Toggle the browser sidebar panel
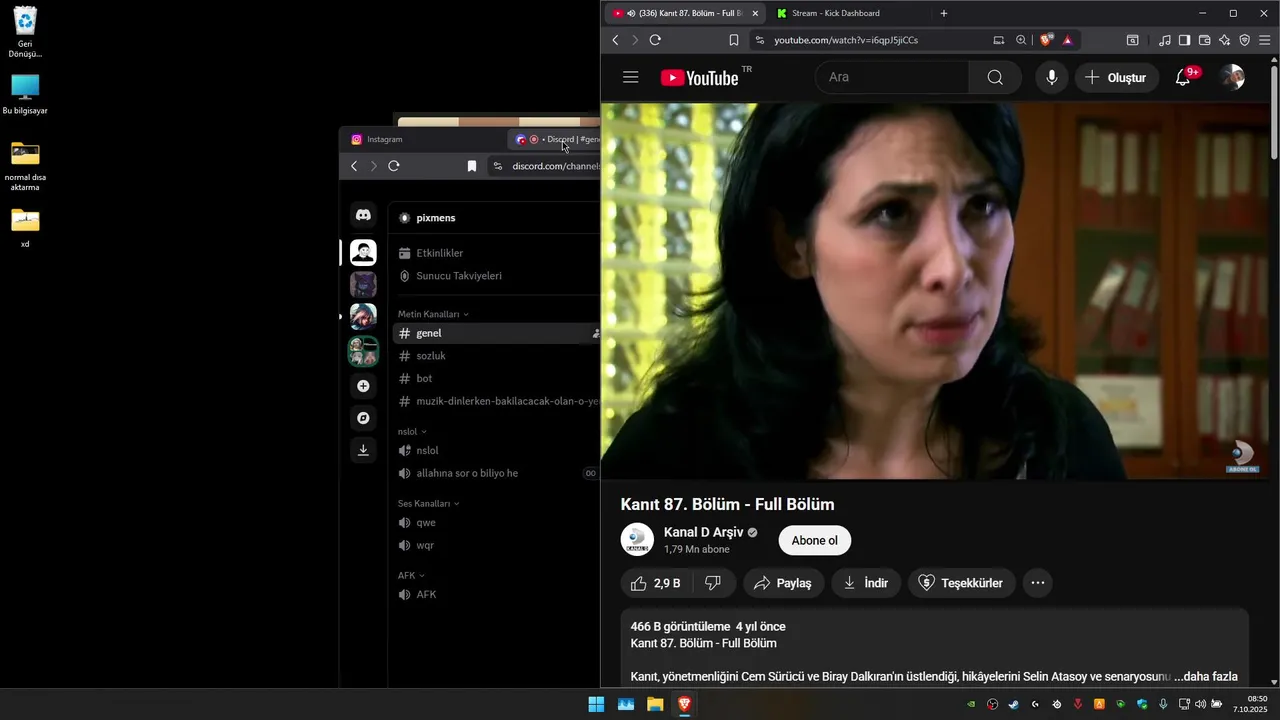 pos(1184,40)
